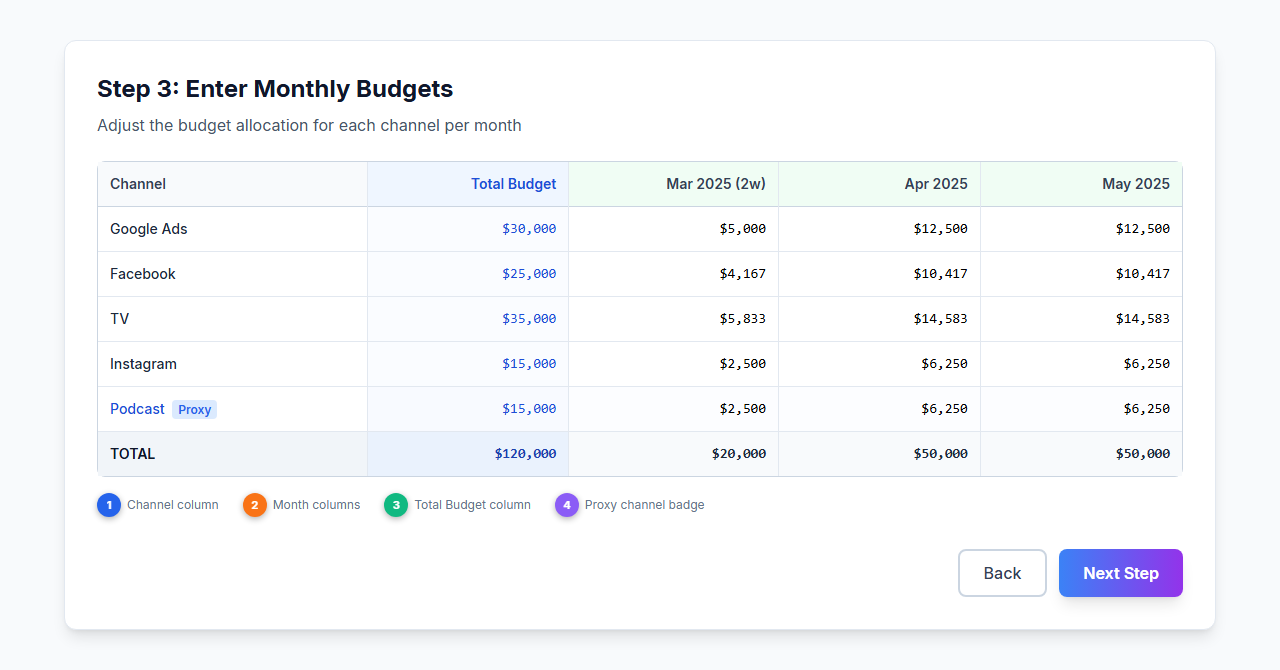
Task: Edit Facebook May 2025 cell $10,417
Action: pyautogui.click(x=1082, y=274)
